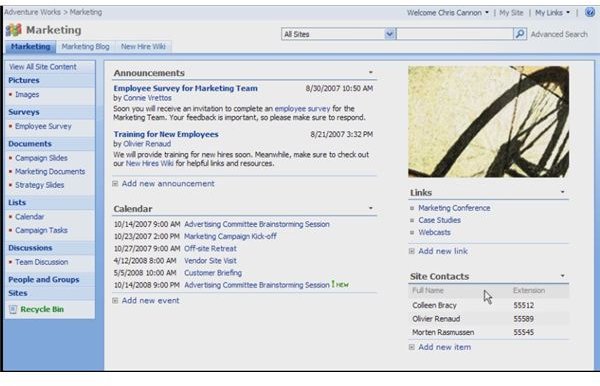Image resolution: width=600 pixels, height=386 pixels.
Task: Open the All Sites search scope dropdown
Action: [390, 34]
